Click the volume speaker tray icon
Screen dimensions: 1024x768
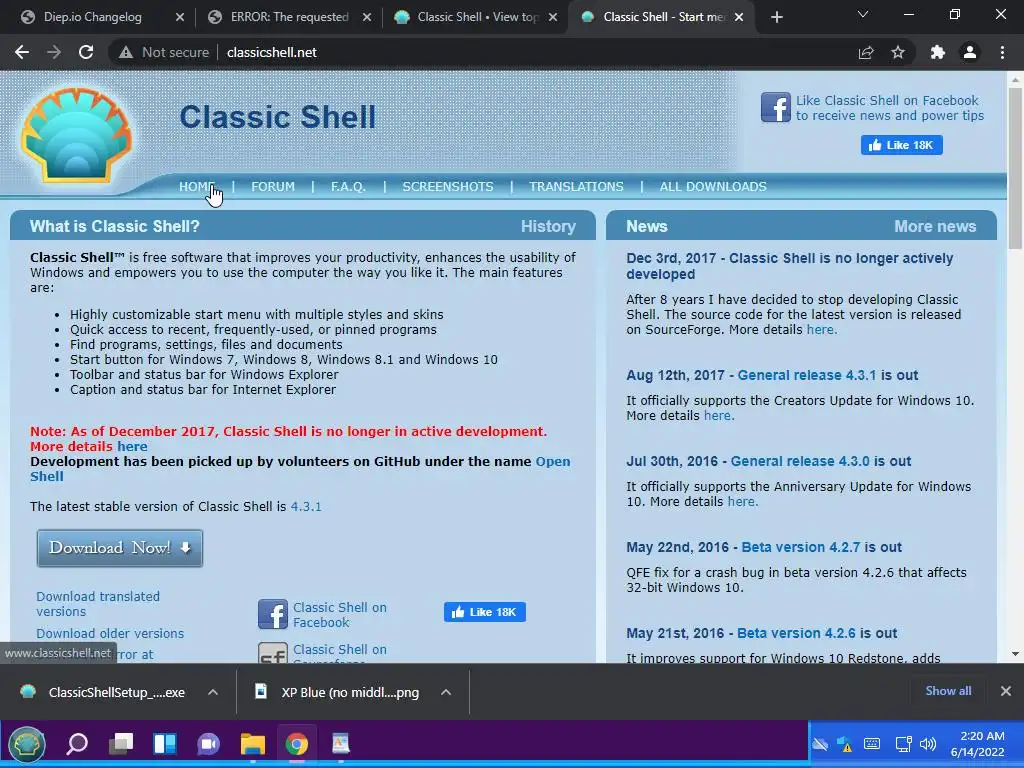(x=928, y=744)
